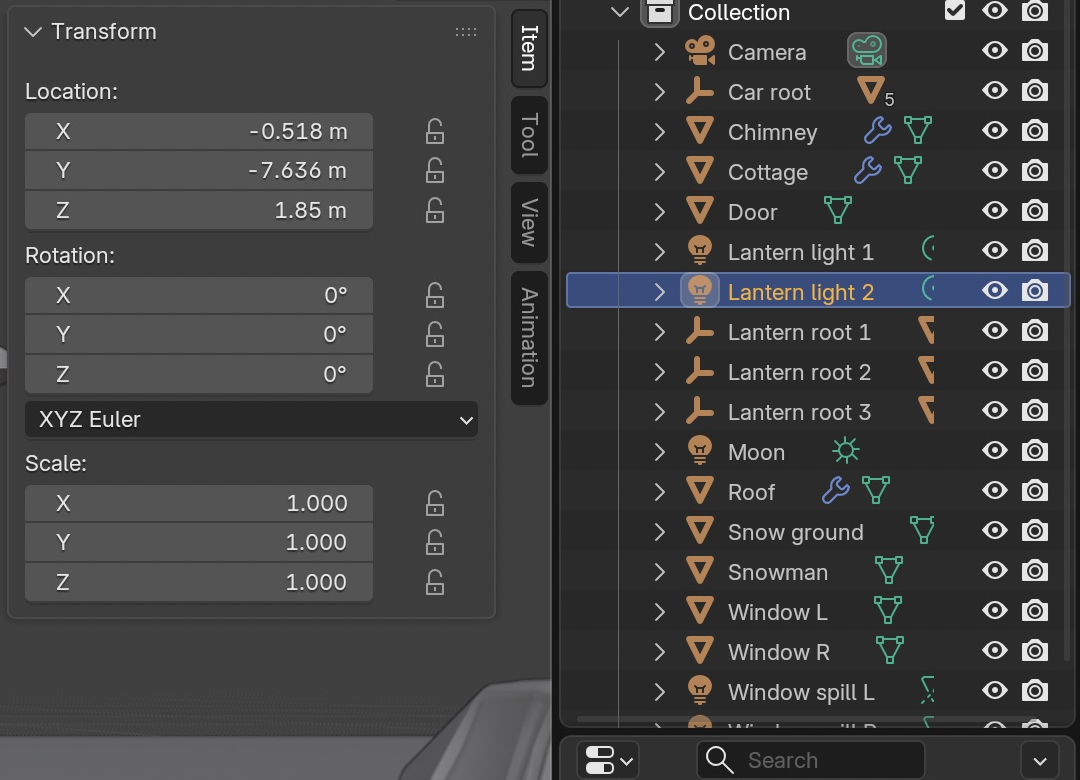This screenshot has height=780, width=1080.
Task: Toggle Collection render visibility camera icon
Action: 1035,10
